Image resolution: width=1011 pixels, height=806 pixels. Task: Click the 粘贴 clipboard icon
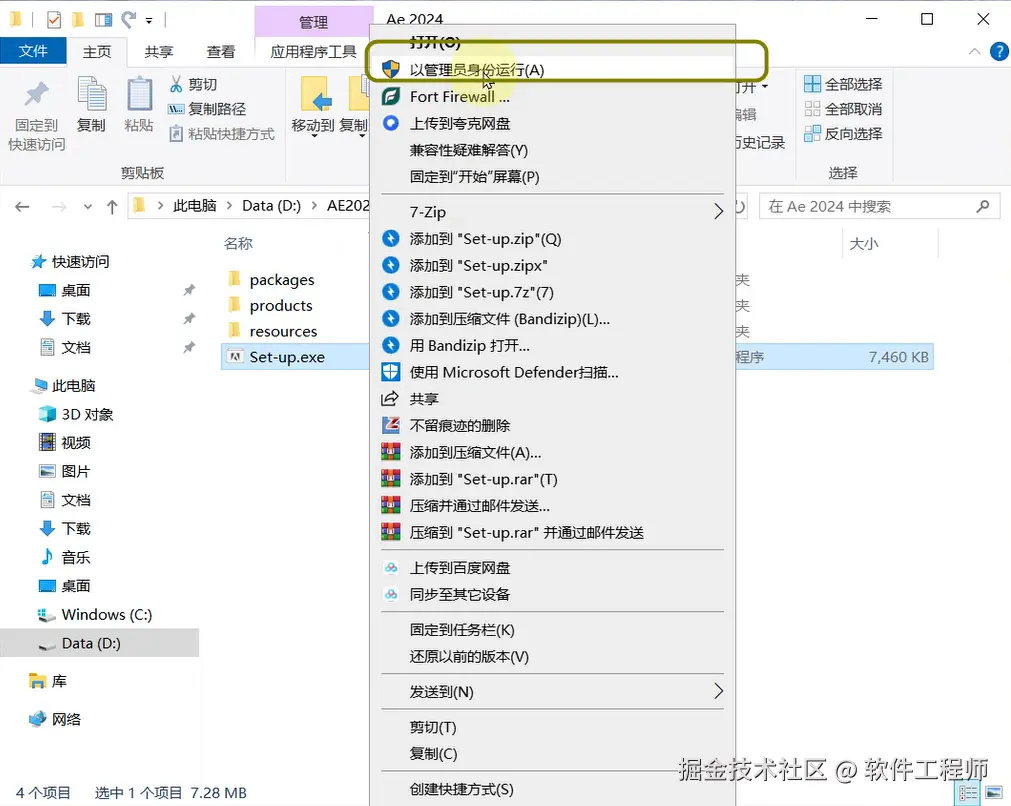pos(139,93)
